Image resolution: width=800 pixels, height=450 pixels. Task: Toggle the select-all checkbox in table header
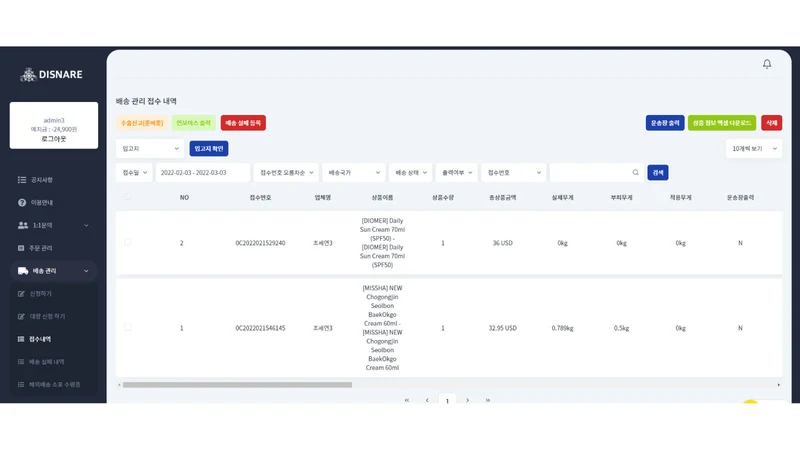(128, 197)
